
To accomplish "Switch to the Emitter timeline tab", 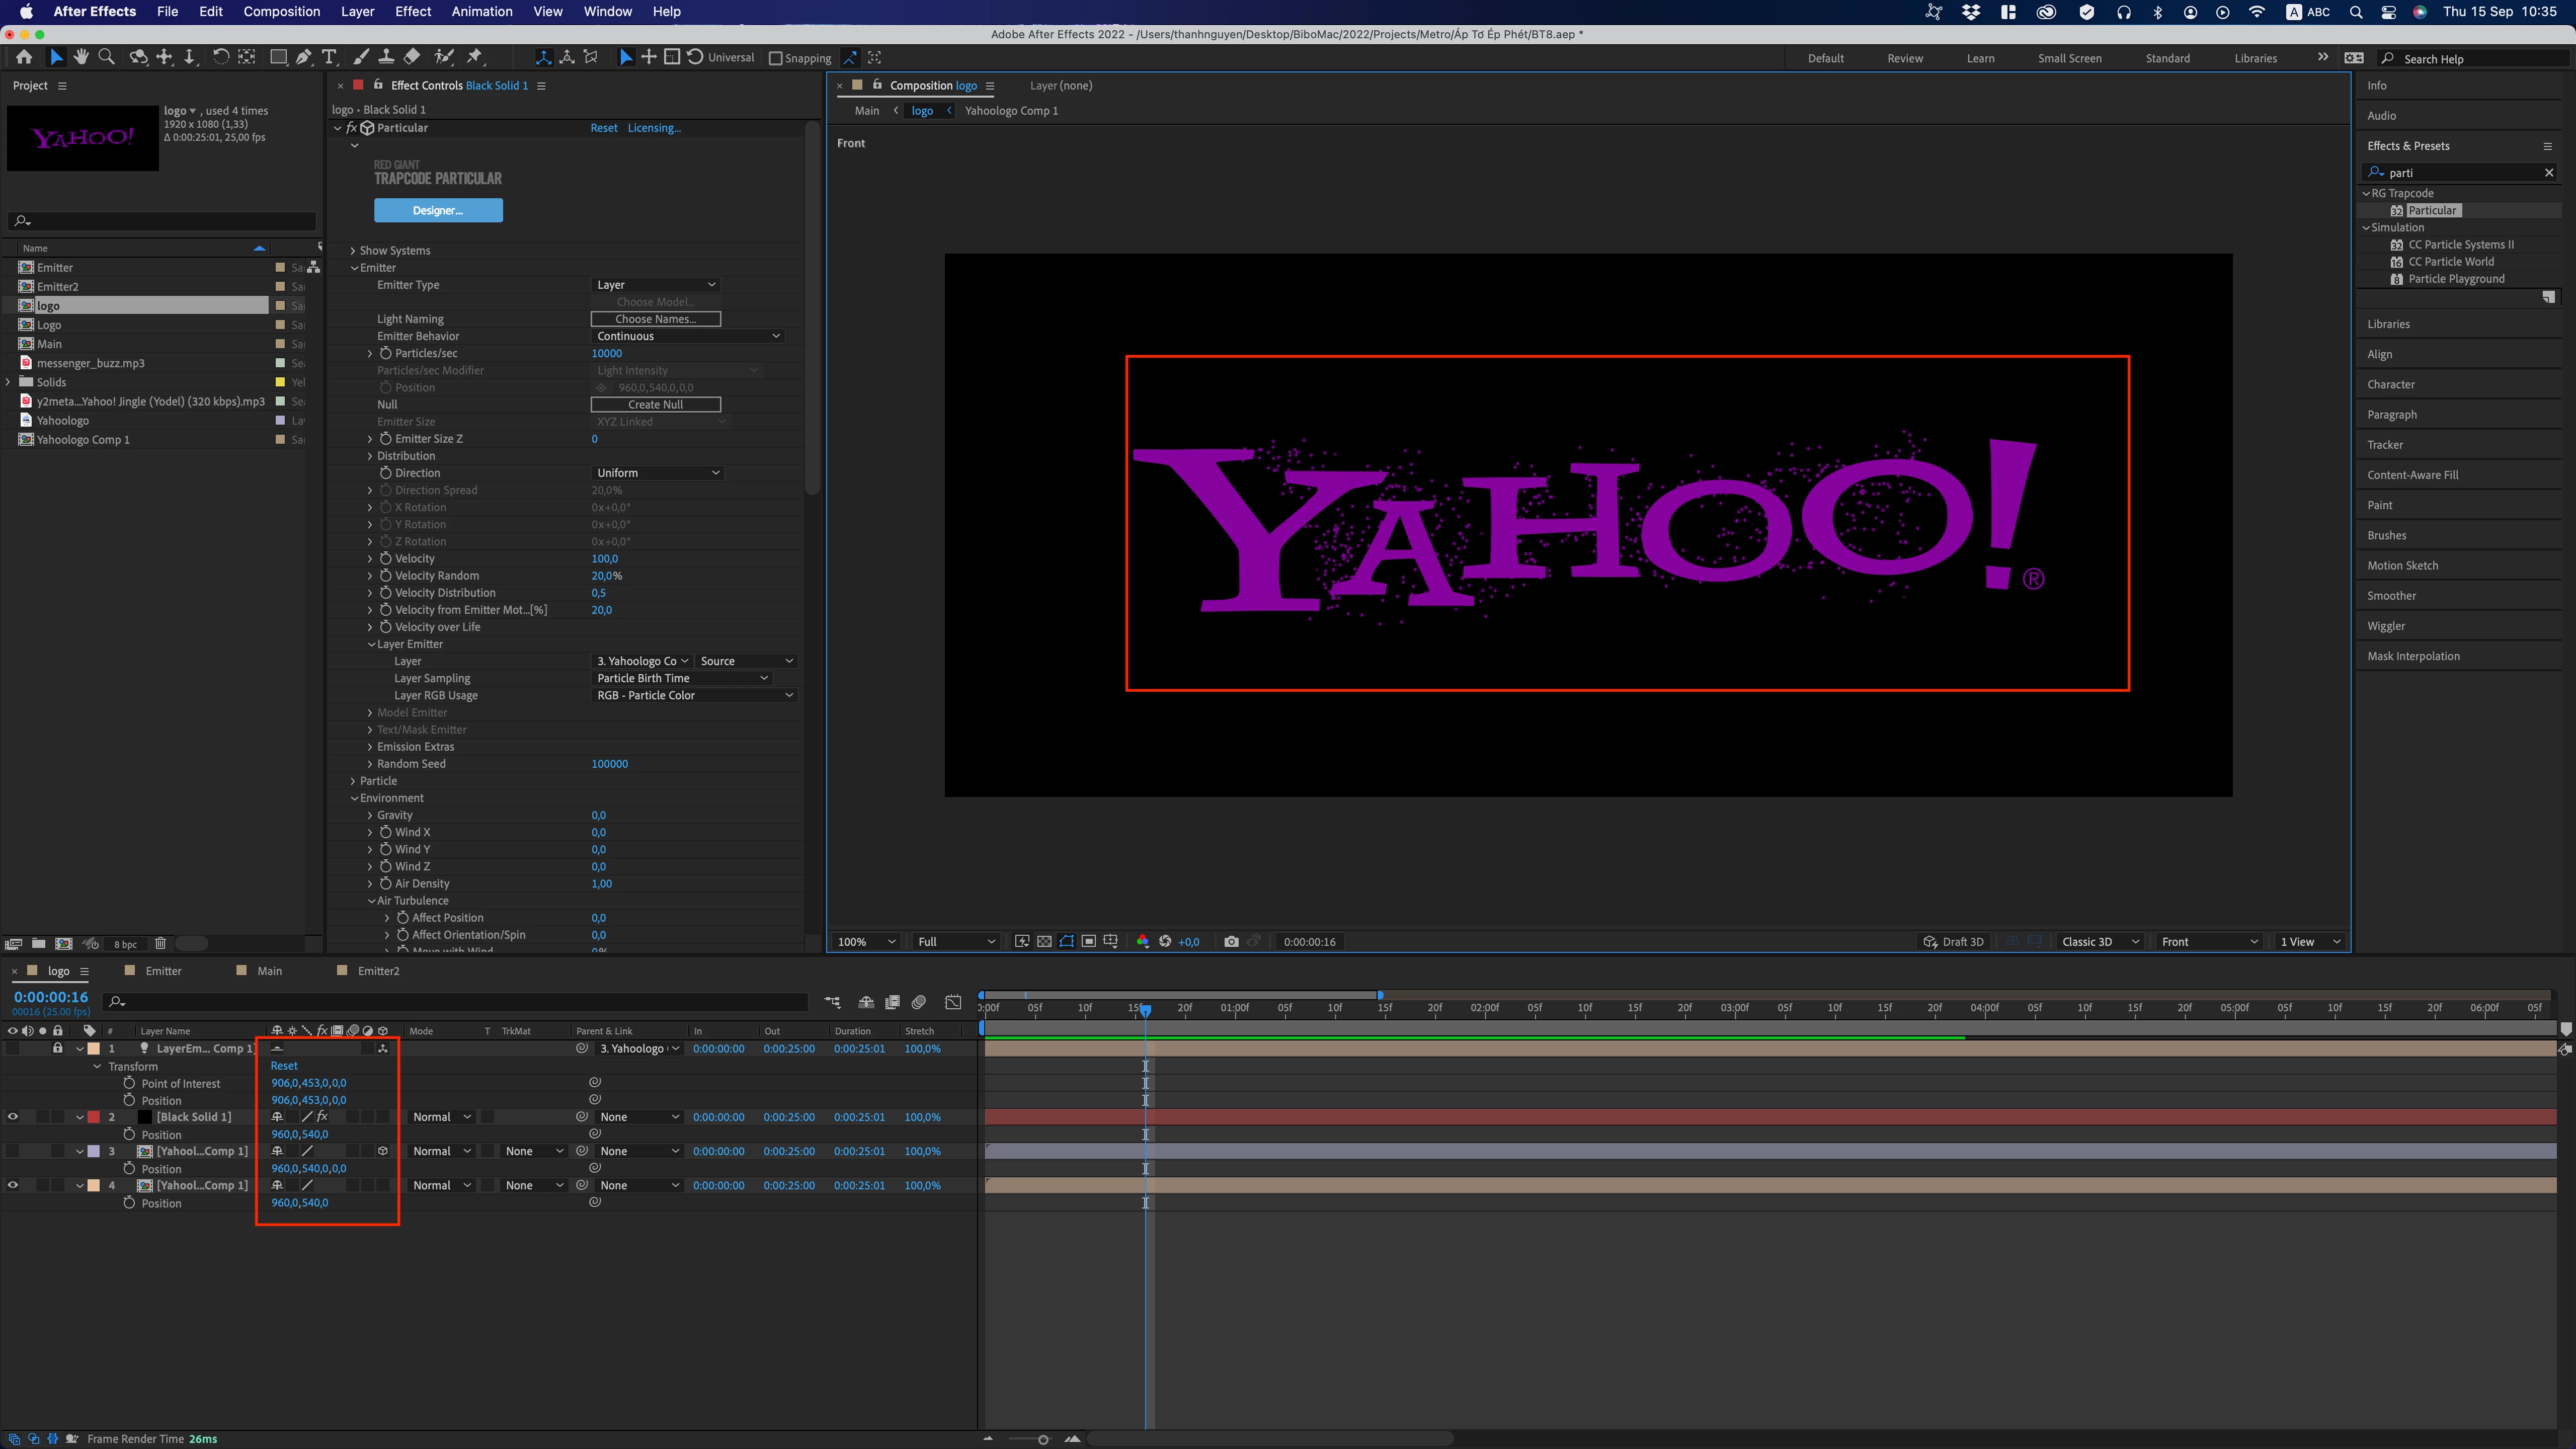I will pos(163,971).
